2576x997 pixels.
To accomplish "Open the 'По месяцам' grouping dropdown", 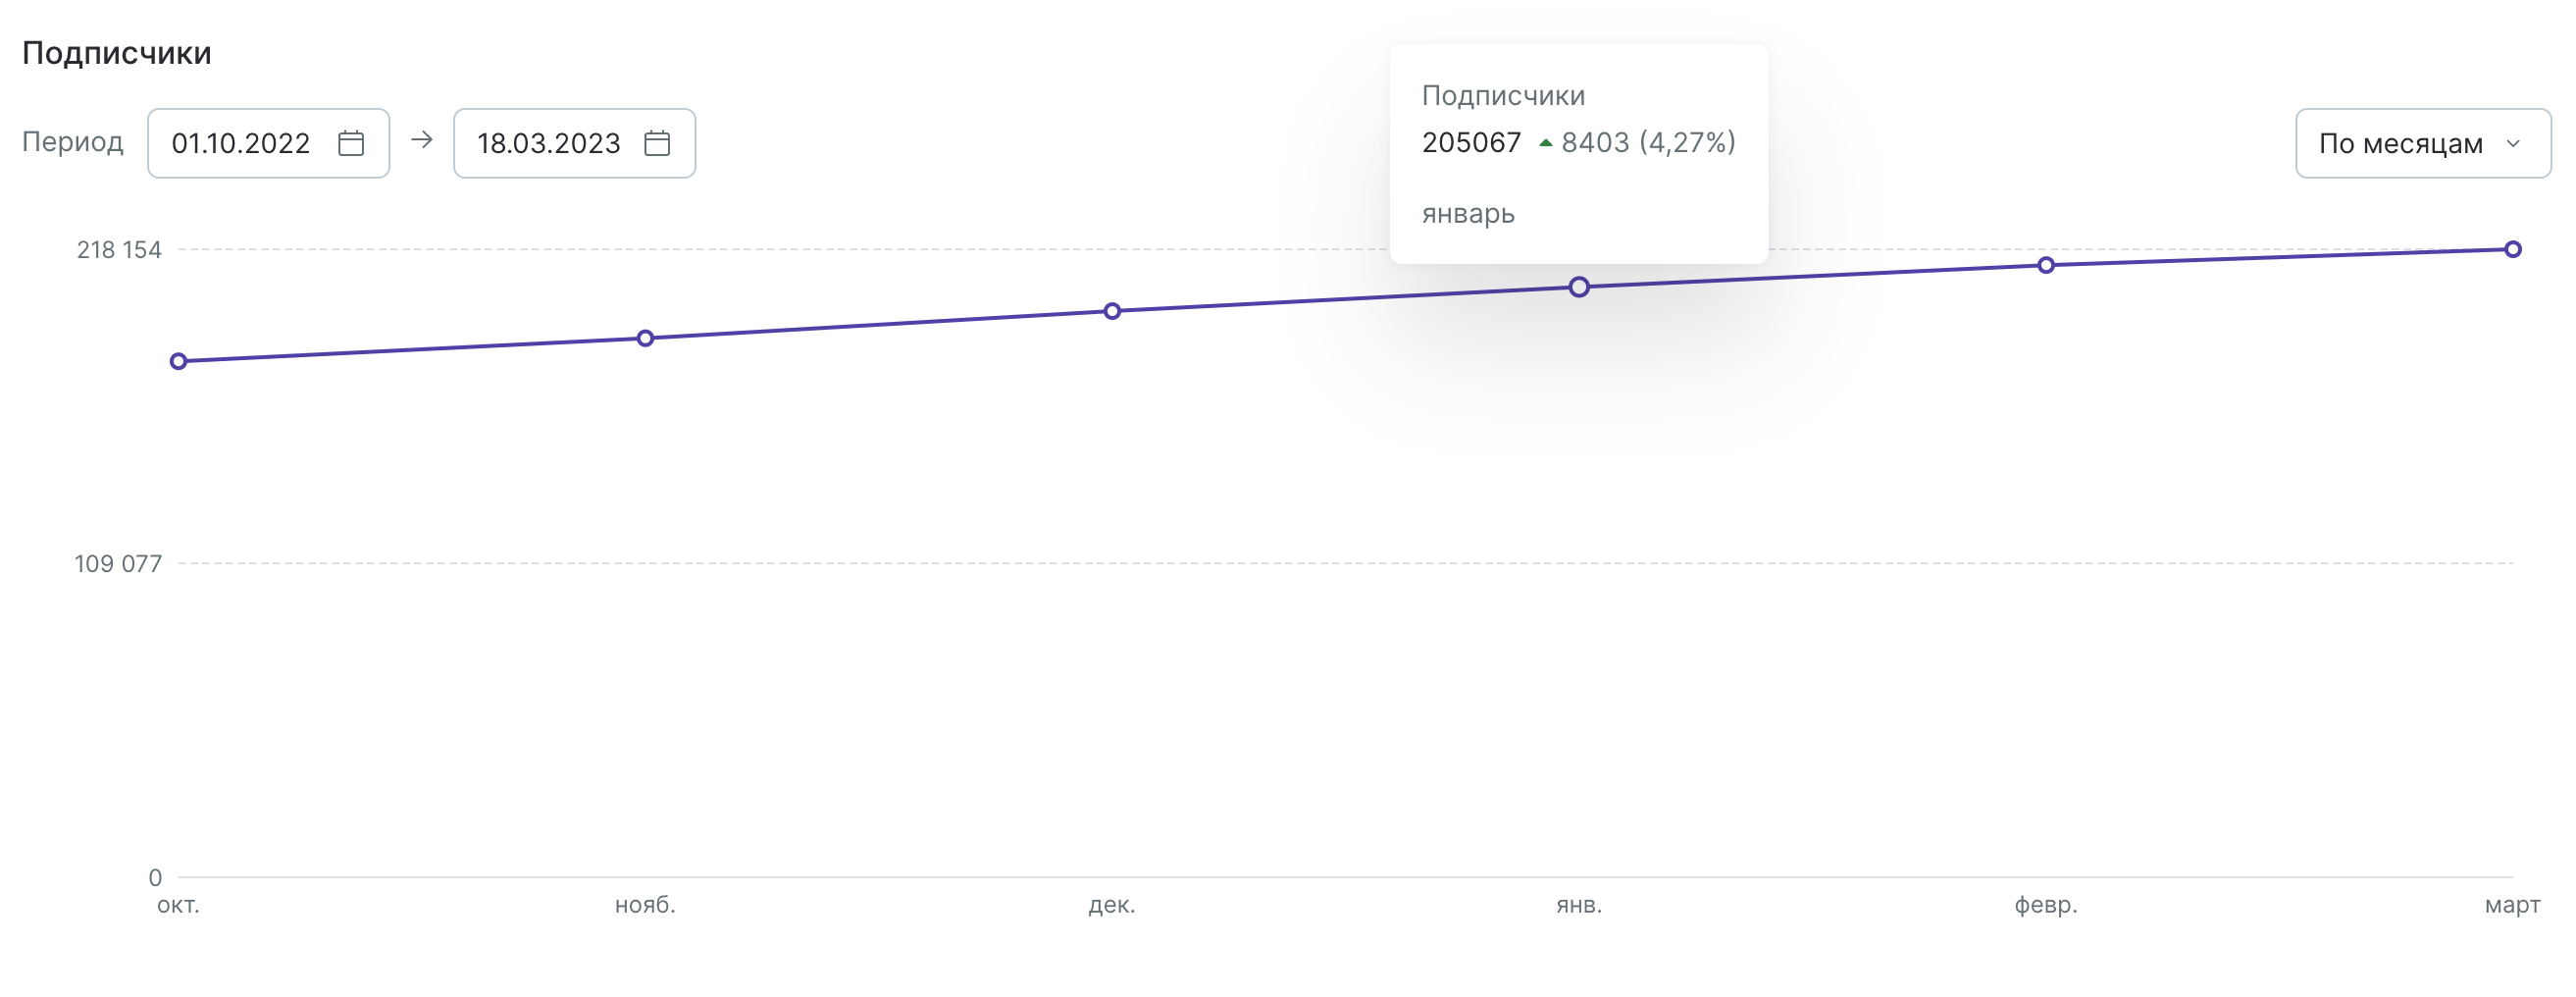I will [x=2423, y=143].
